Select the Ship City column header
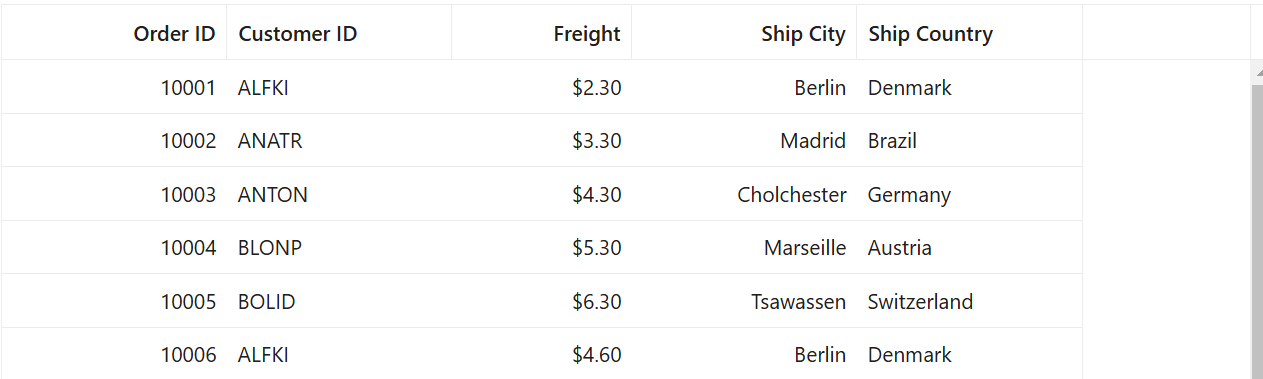This screenshot has height=379, width=1263. click(744, 33)
